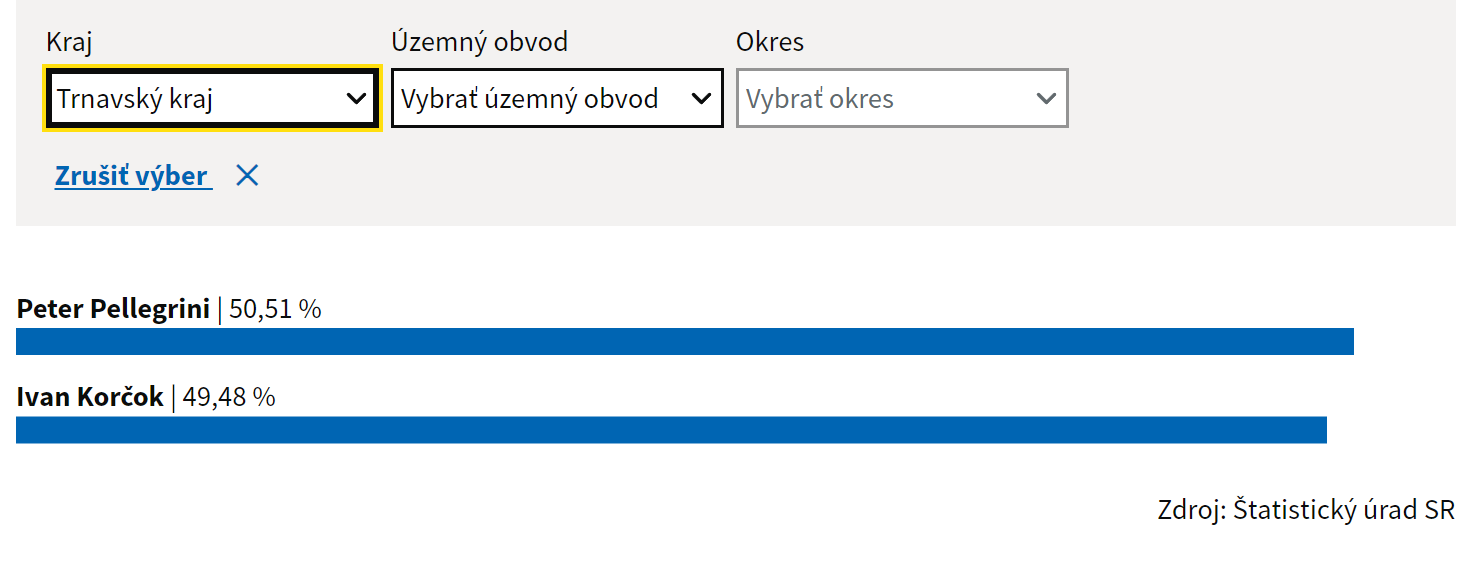
Task: Open the Trnavský kraj region dropdown
Action: tap(212, 99)
